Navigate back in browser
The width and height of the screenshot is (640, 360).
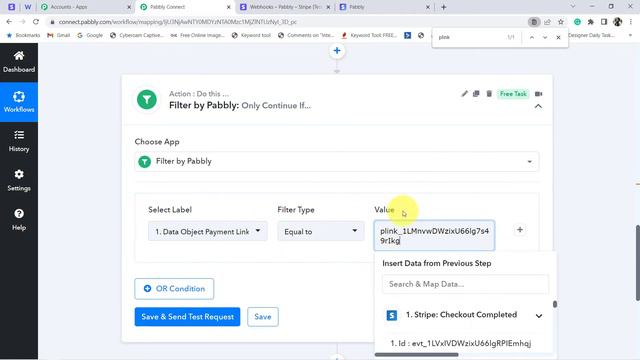tap(9, 22)
